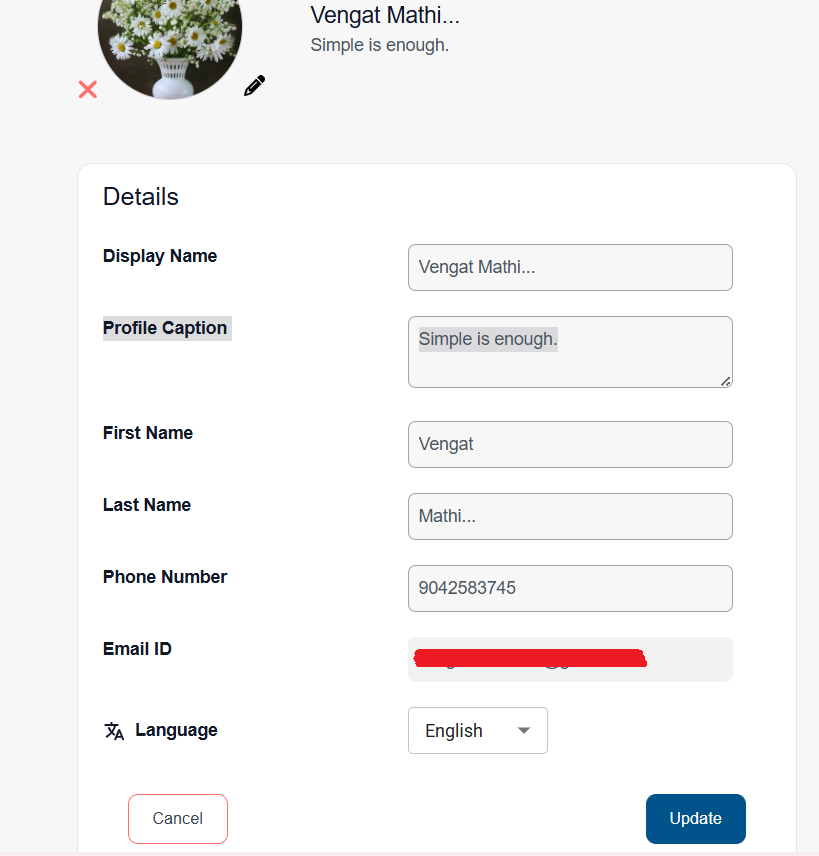Click inside the Profile Caption text area
This screenshot has height=856, width=819.
tap(570, 352)
